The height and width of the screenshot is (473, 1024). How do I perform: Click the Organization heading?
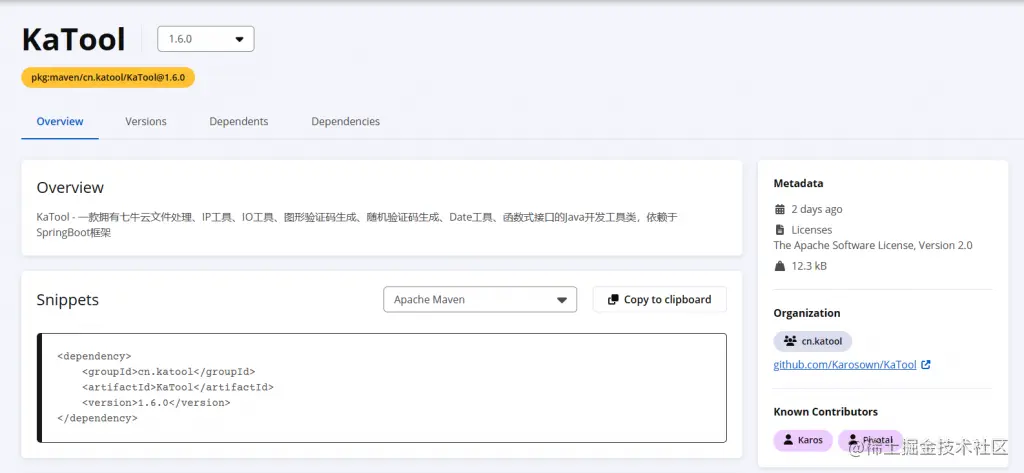click(807, 313)
